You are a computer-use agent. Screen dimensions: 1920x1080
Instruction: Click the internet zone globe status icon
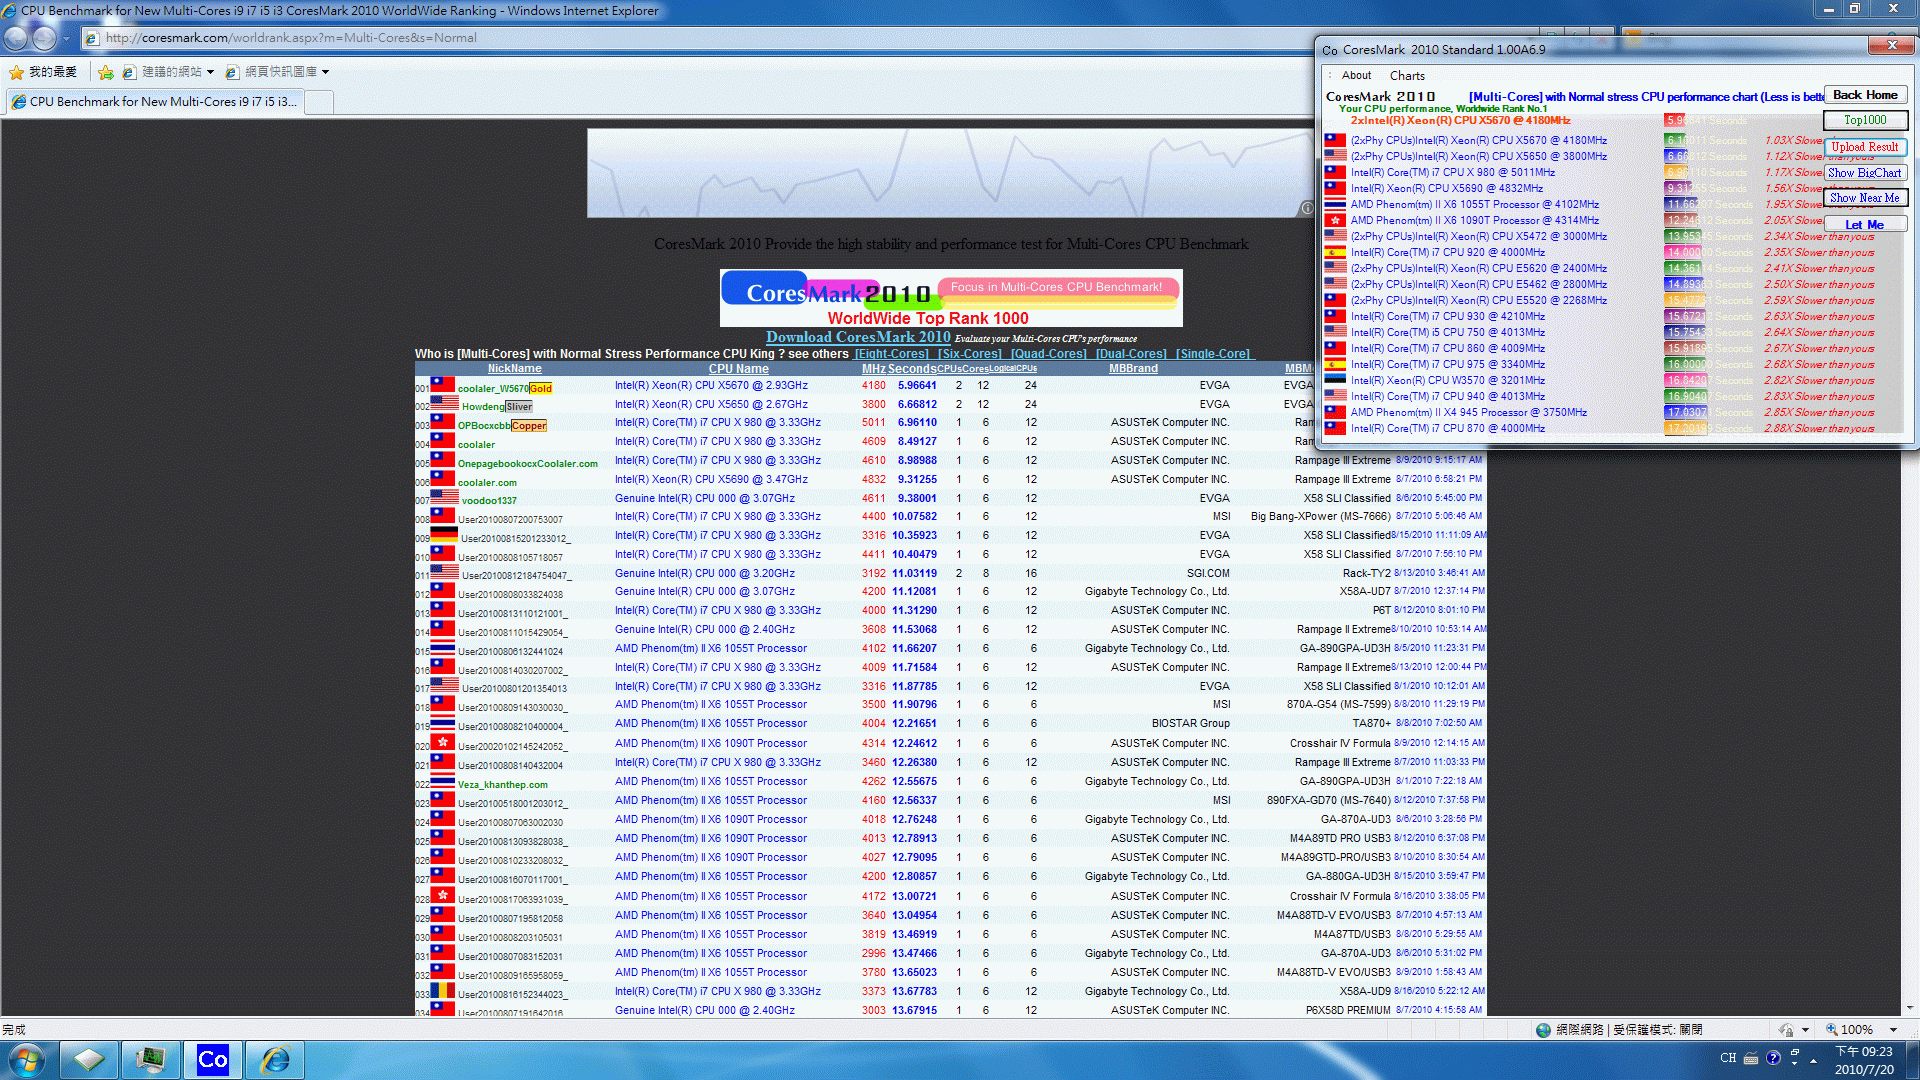click(1543, 1029)
